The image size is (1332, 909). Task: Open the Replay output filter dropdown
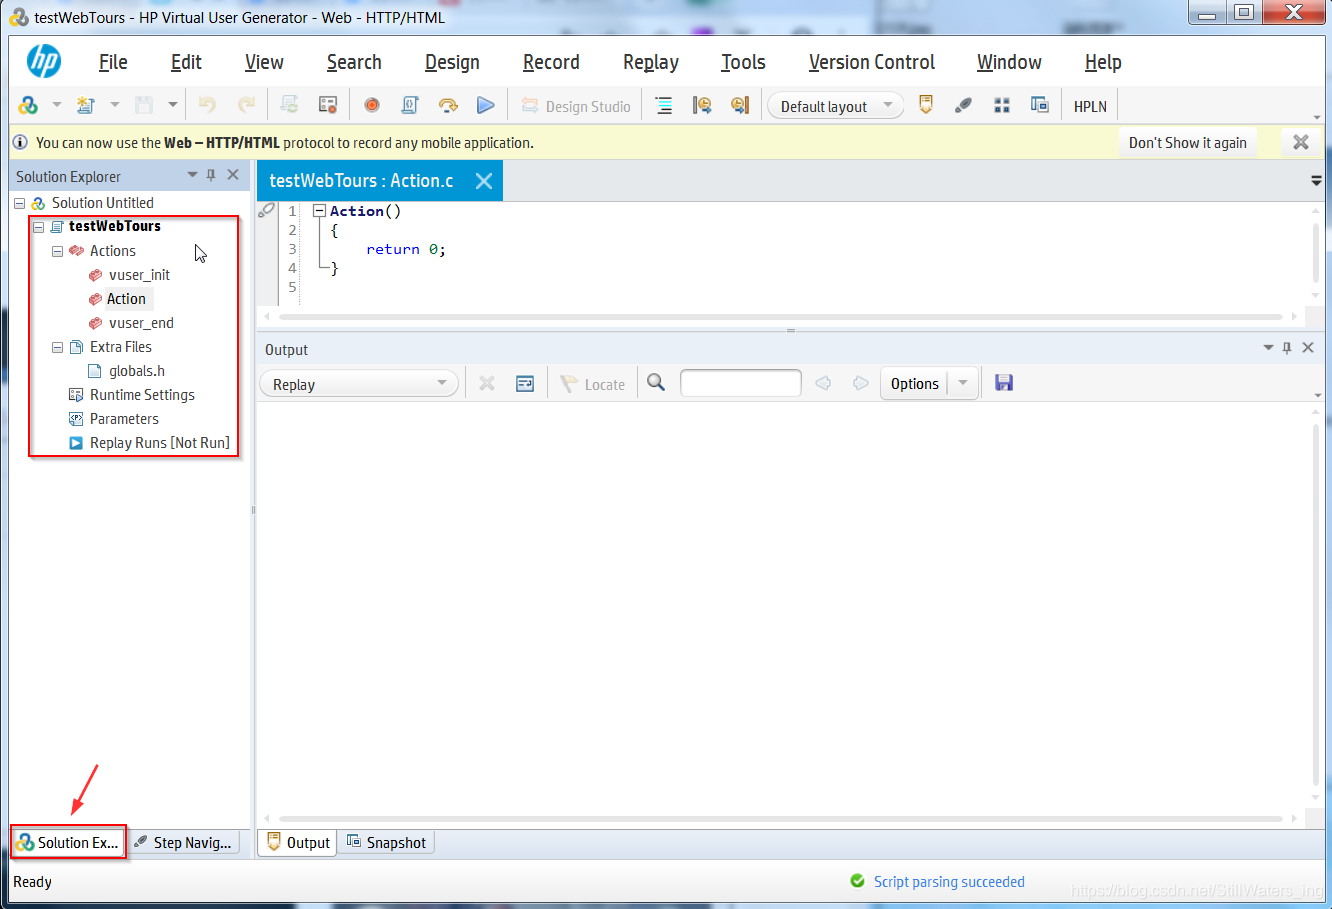point(359,384)
